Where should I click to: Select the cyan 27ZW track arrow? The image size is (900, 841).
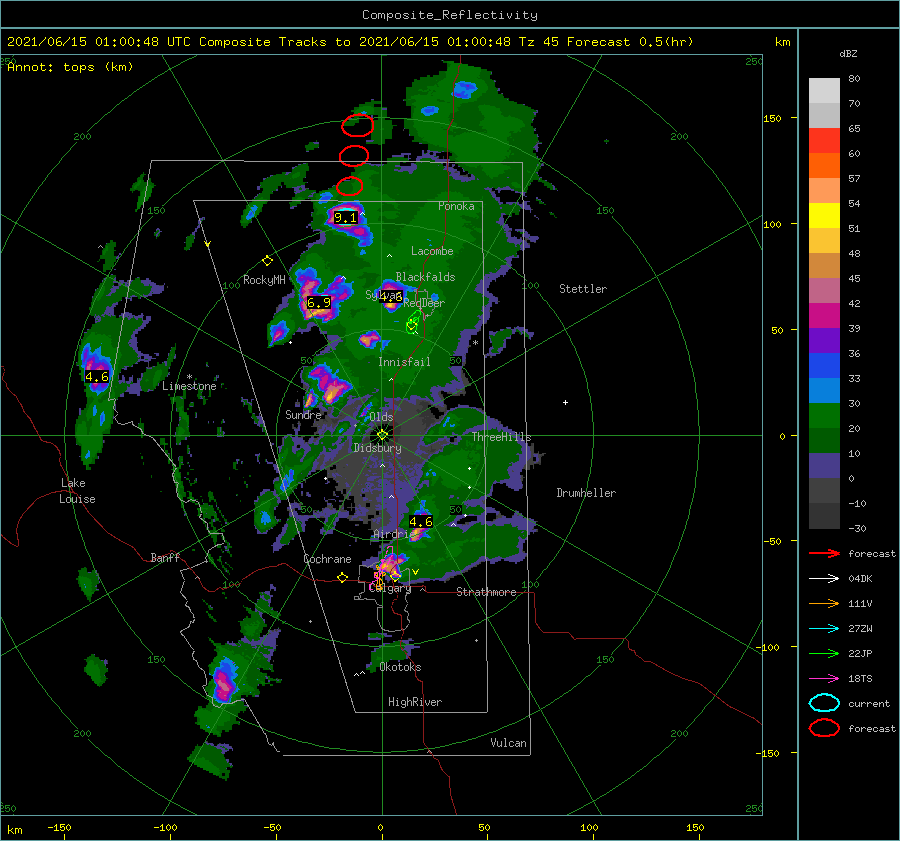(x=824, y=629)
